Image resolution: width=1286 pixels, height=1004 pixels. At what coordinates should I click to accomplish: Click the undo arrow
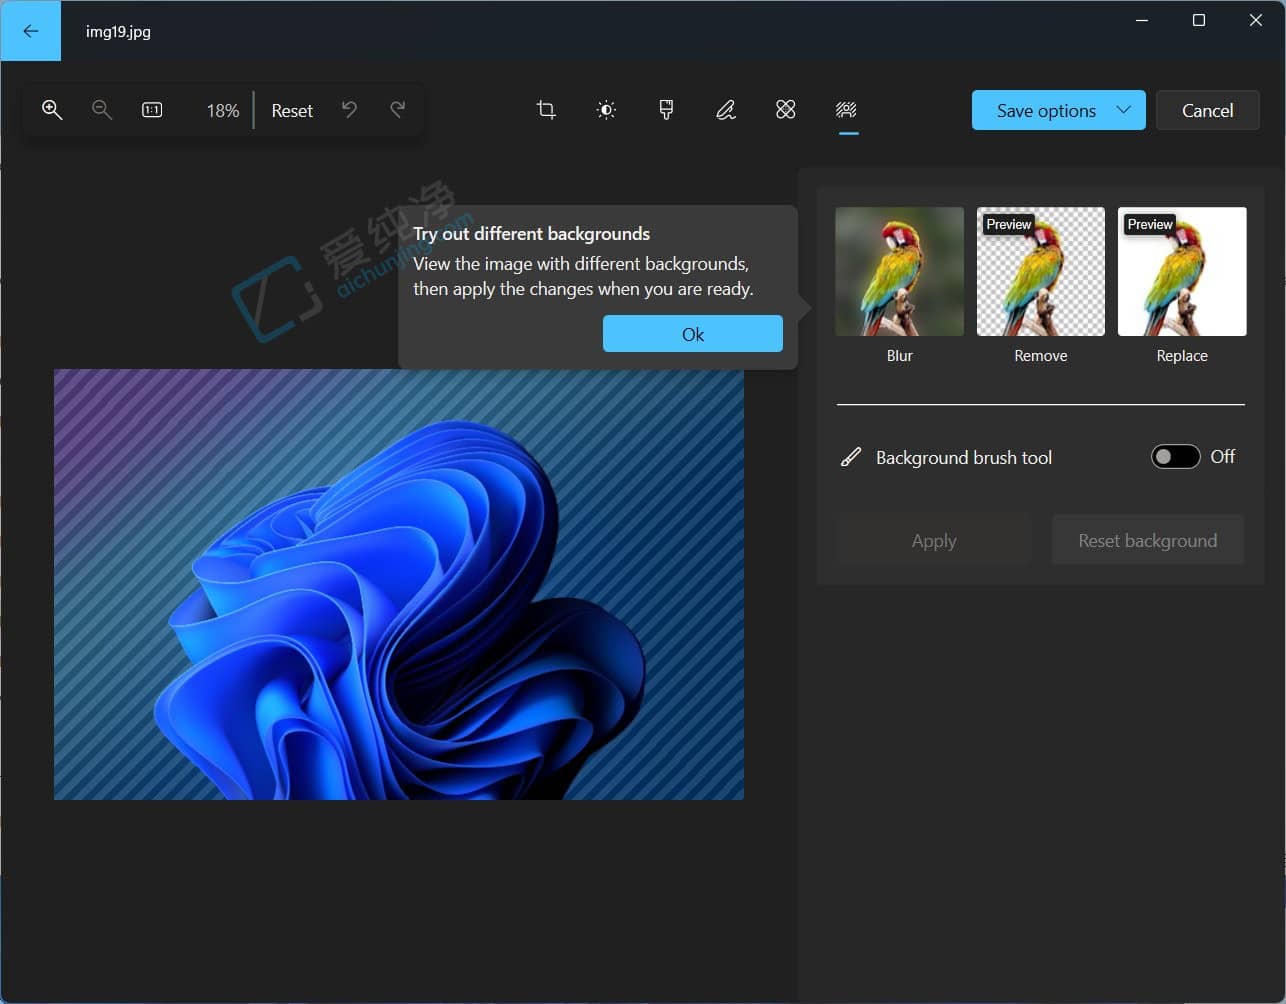[349, 110]
